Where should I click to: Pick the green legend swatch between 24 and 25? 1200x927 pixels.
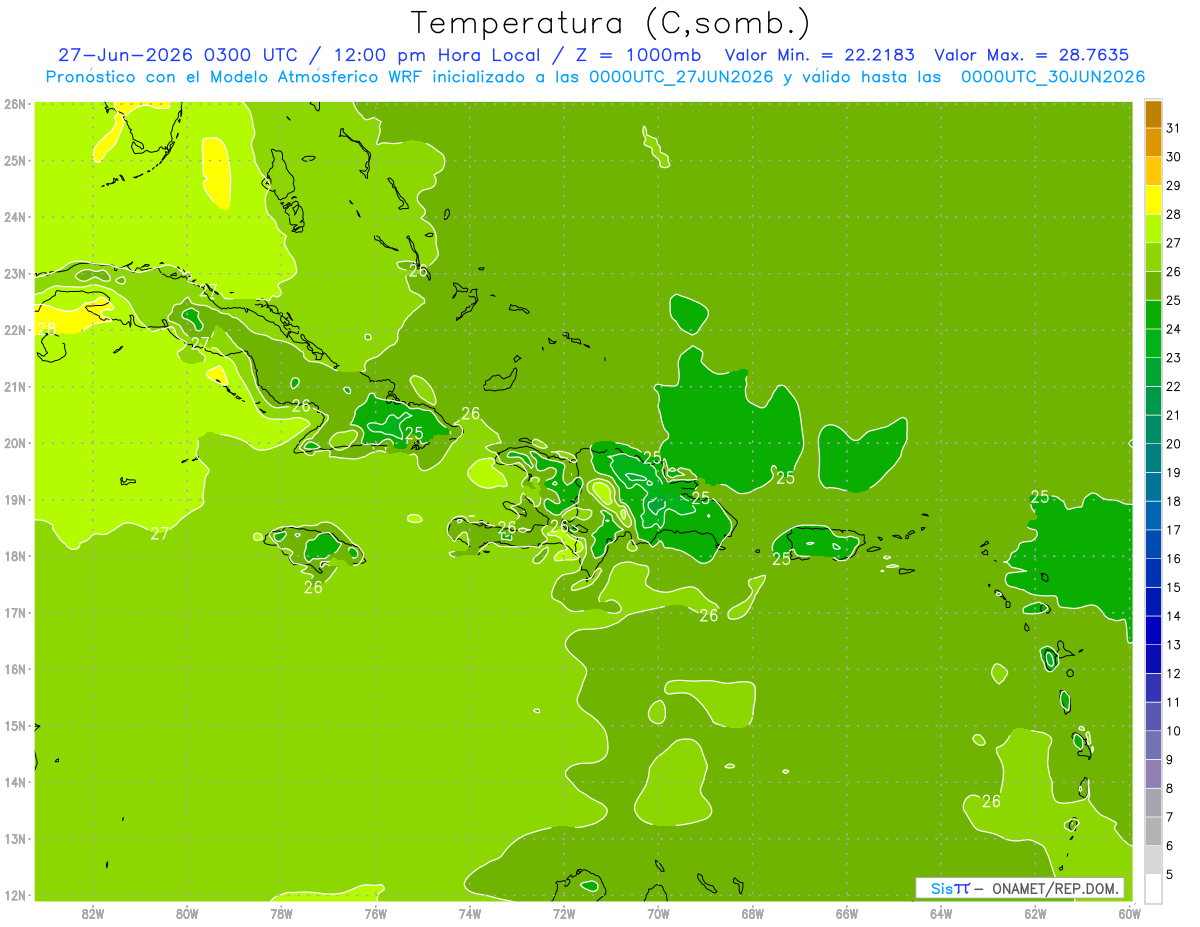1153,315
